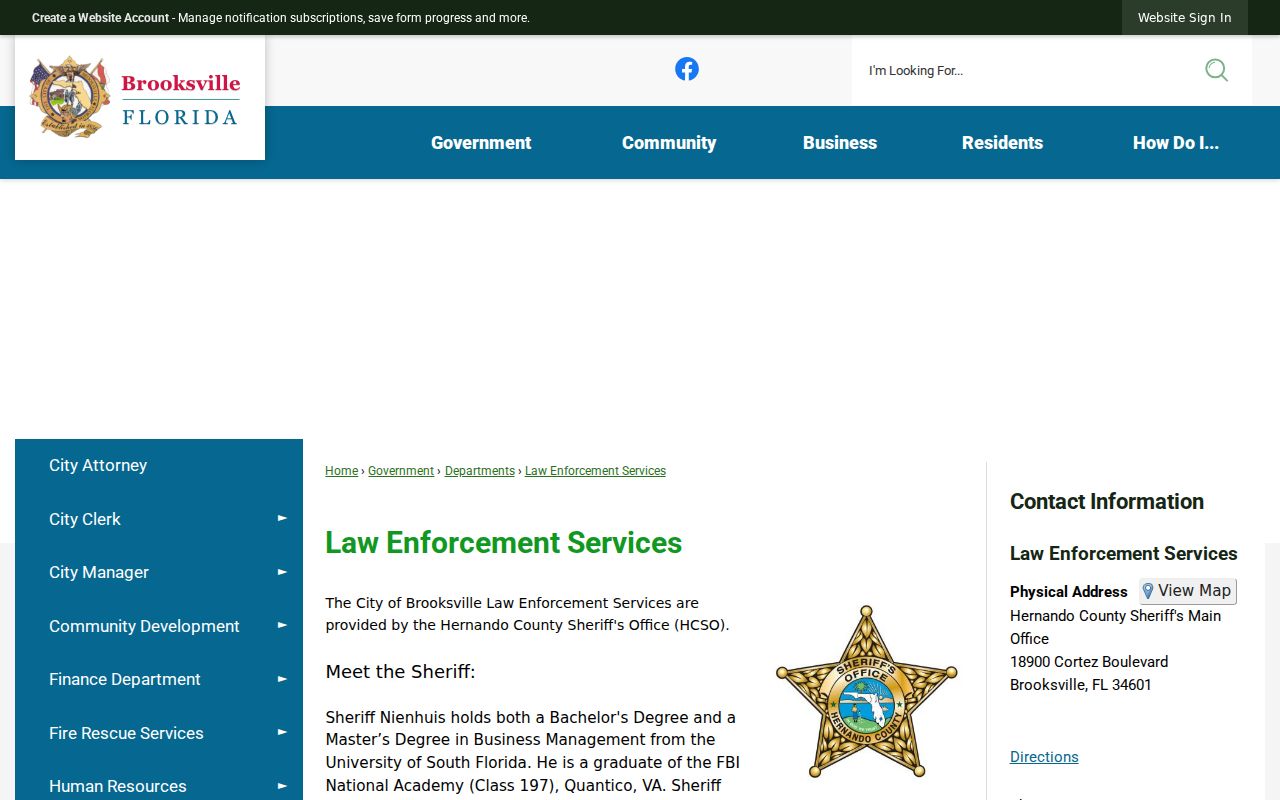
Task: Expand the Finance Department submenu arrow
Action: (x=282, y=679)
